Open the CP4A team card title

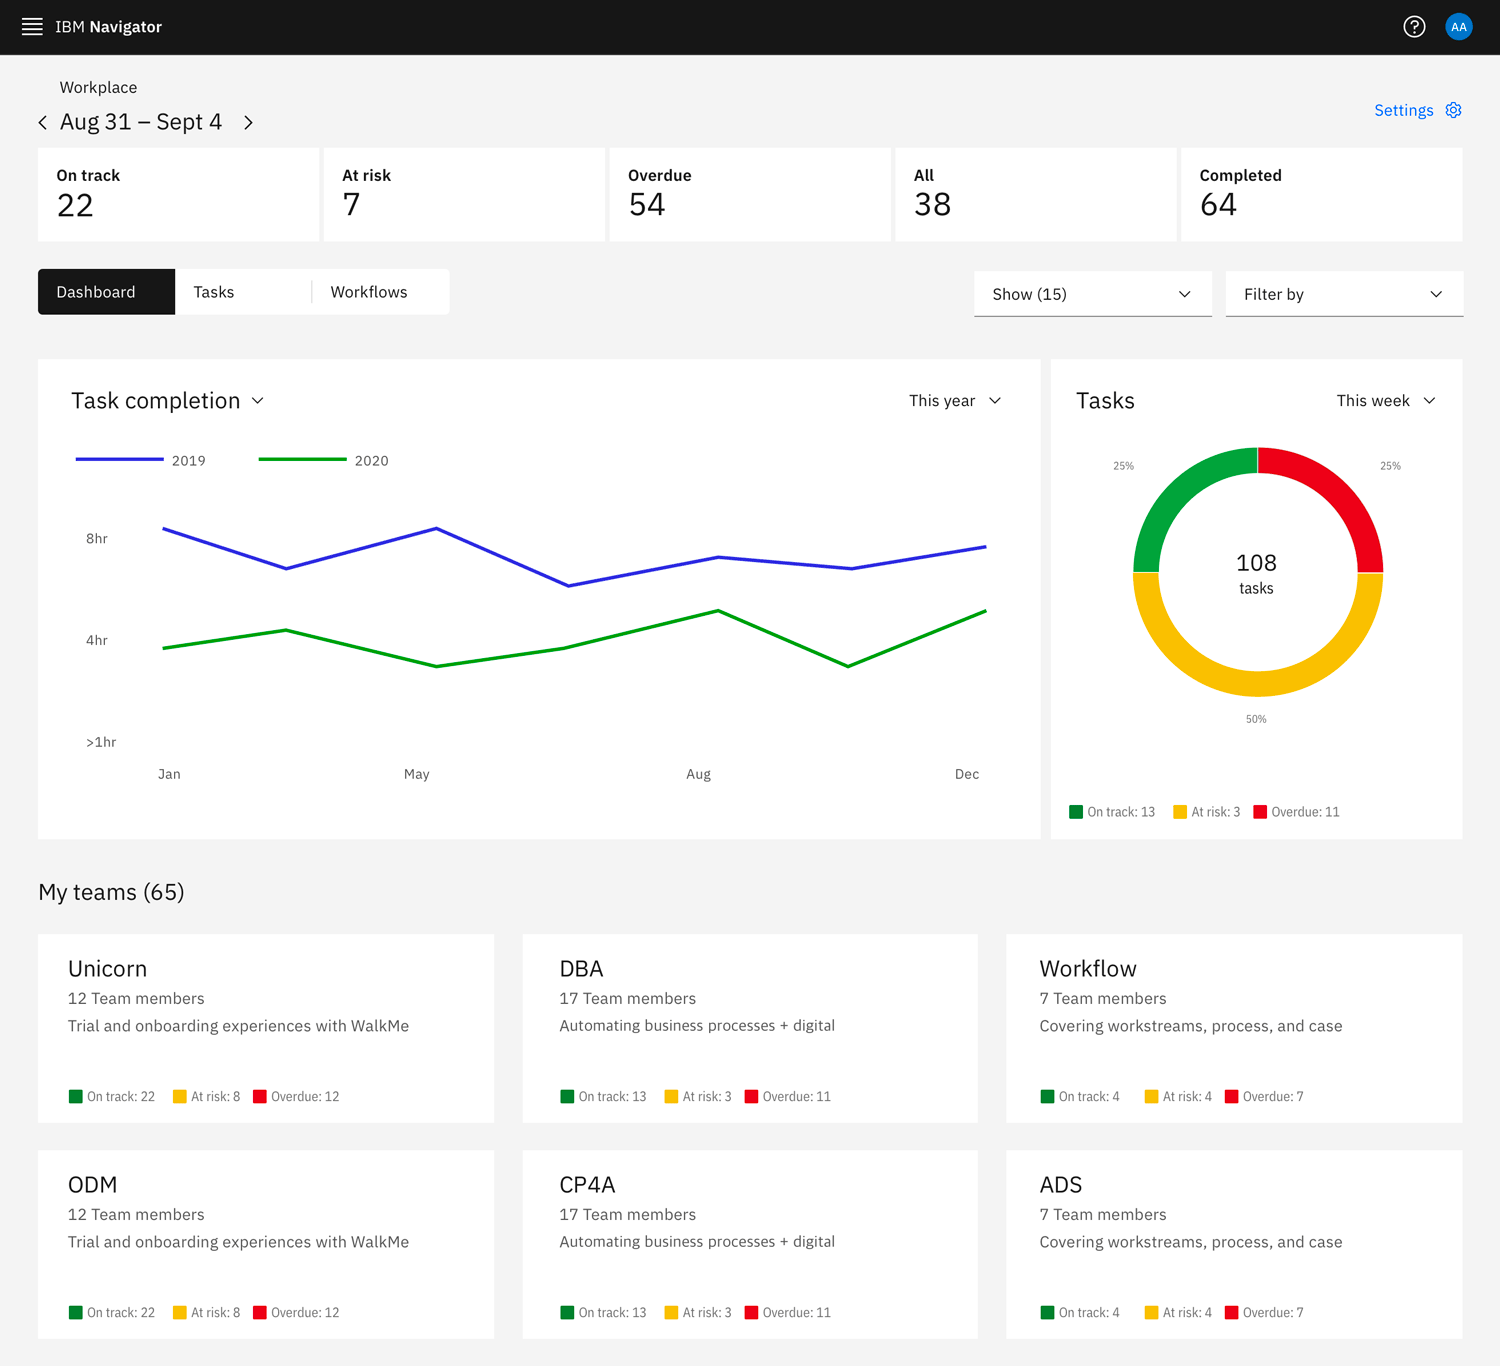click(x=587, y=1185)
